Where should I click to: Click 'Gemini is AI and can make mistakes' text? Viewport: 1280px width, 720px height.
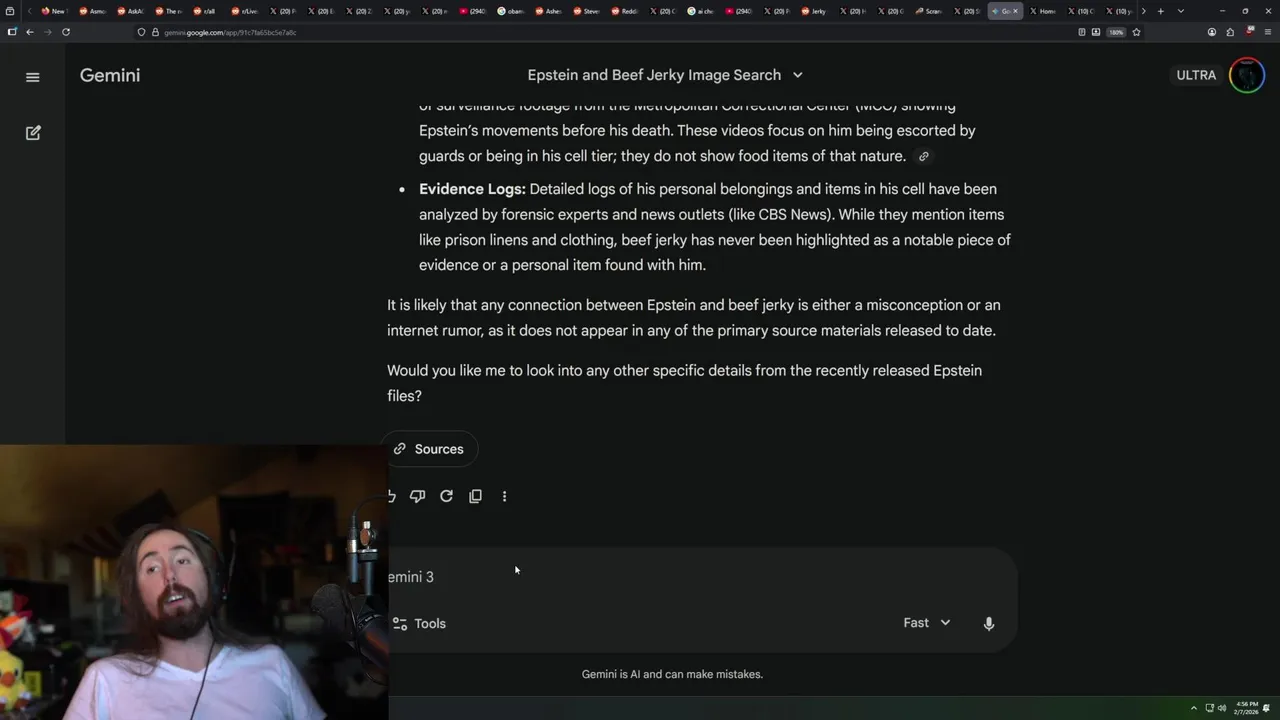pyautogui.click(x=672, y=674)
